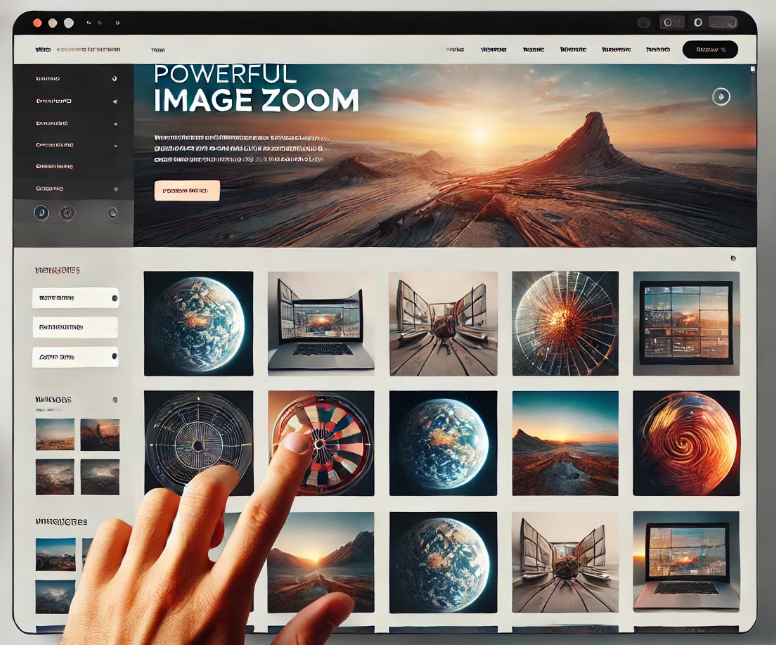This screenshot has height=645, width=776.
Task: Click the small 'Tmm' text in the navigation bar
Action: pyautogui.click(x=158, y=50)
